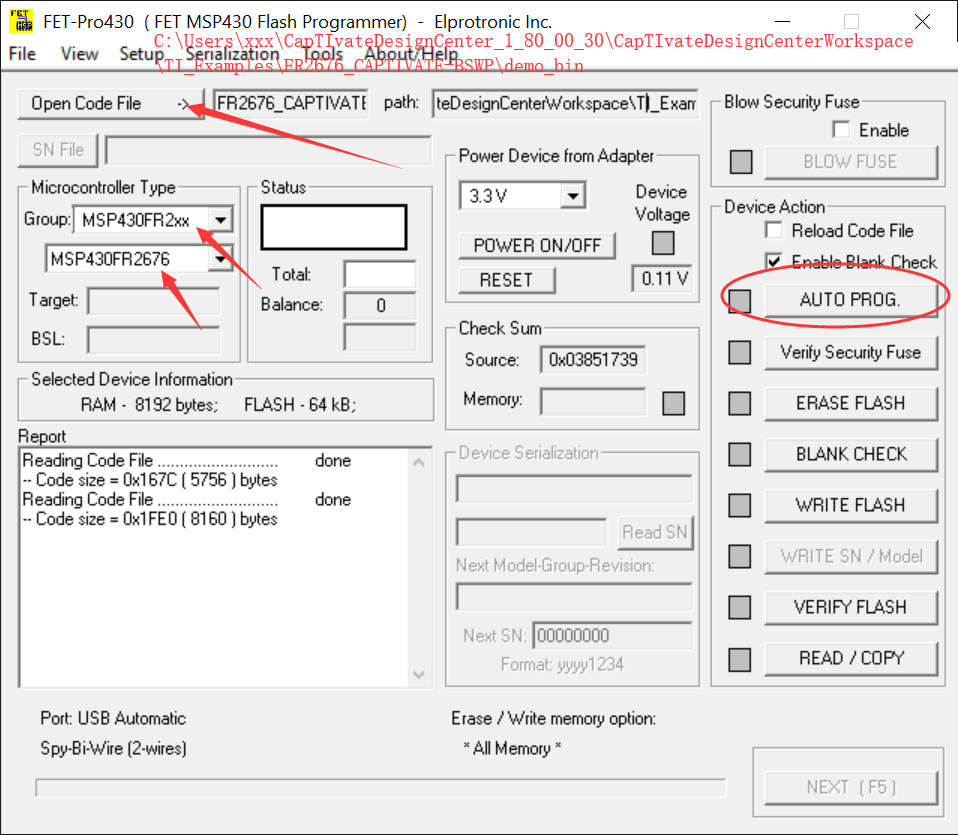
Task: Click the ERASE FLASH button
Action: click(x=851, y=404)
